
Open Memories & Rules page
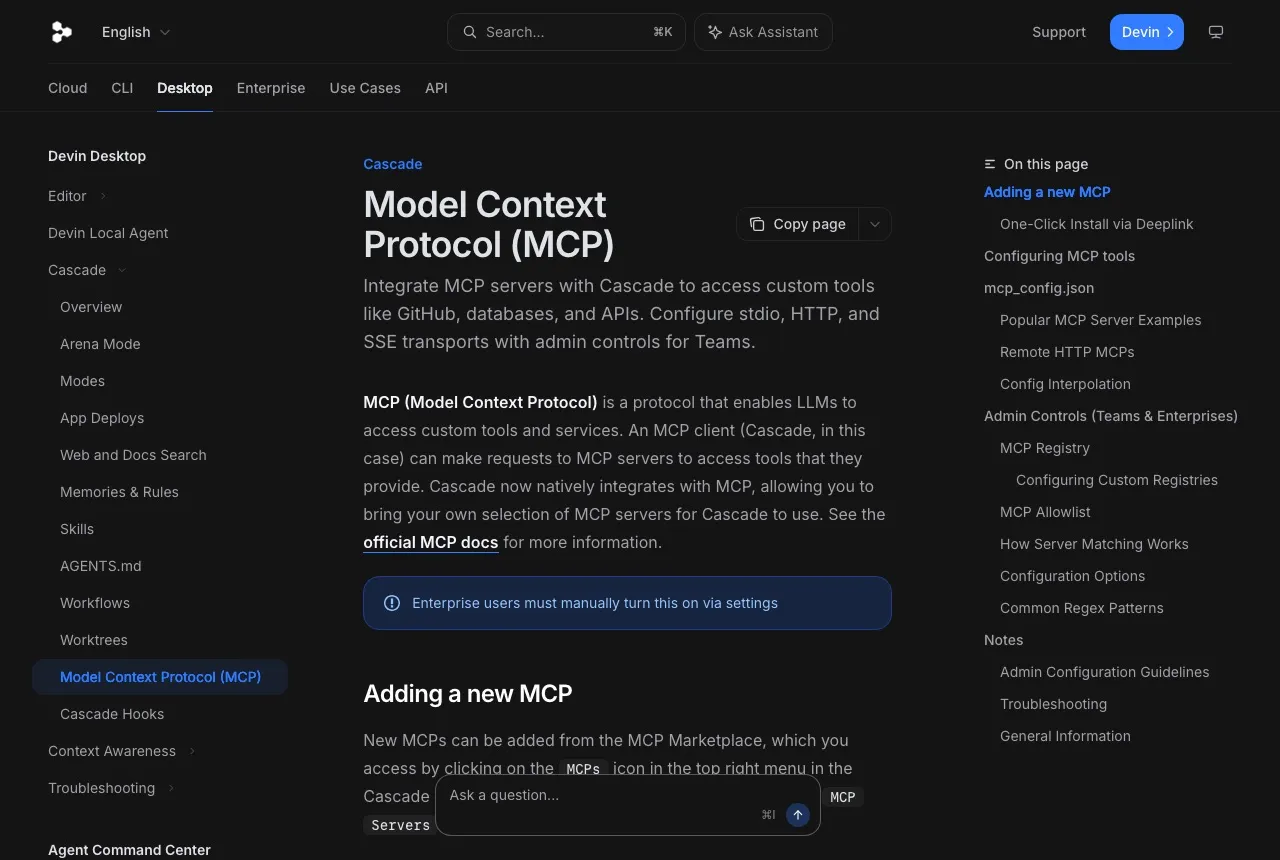point(119,492)
